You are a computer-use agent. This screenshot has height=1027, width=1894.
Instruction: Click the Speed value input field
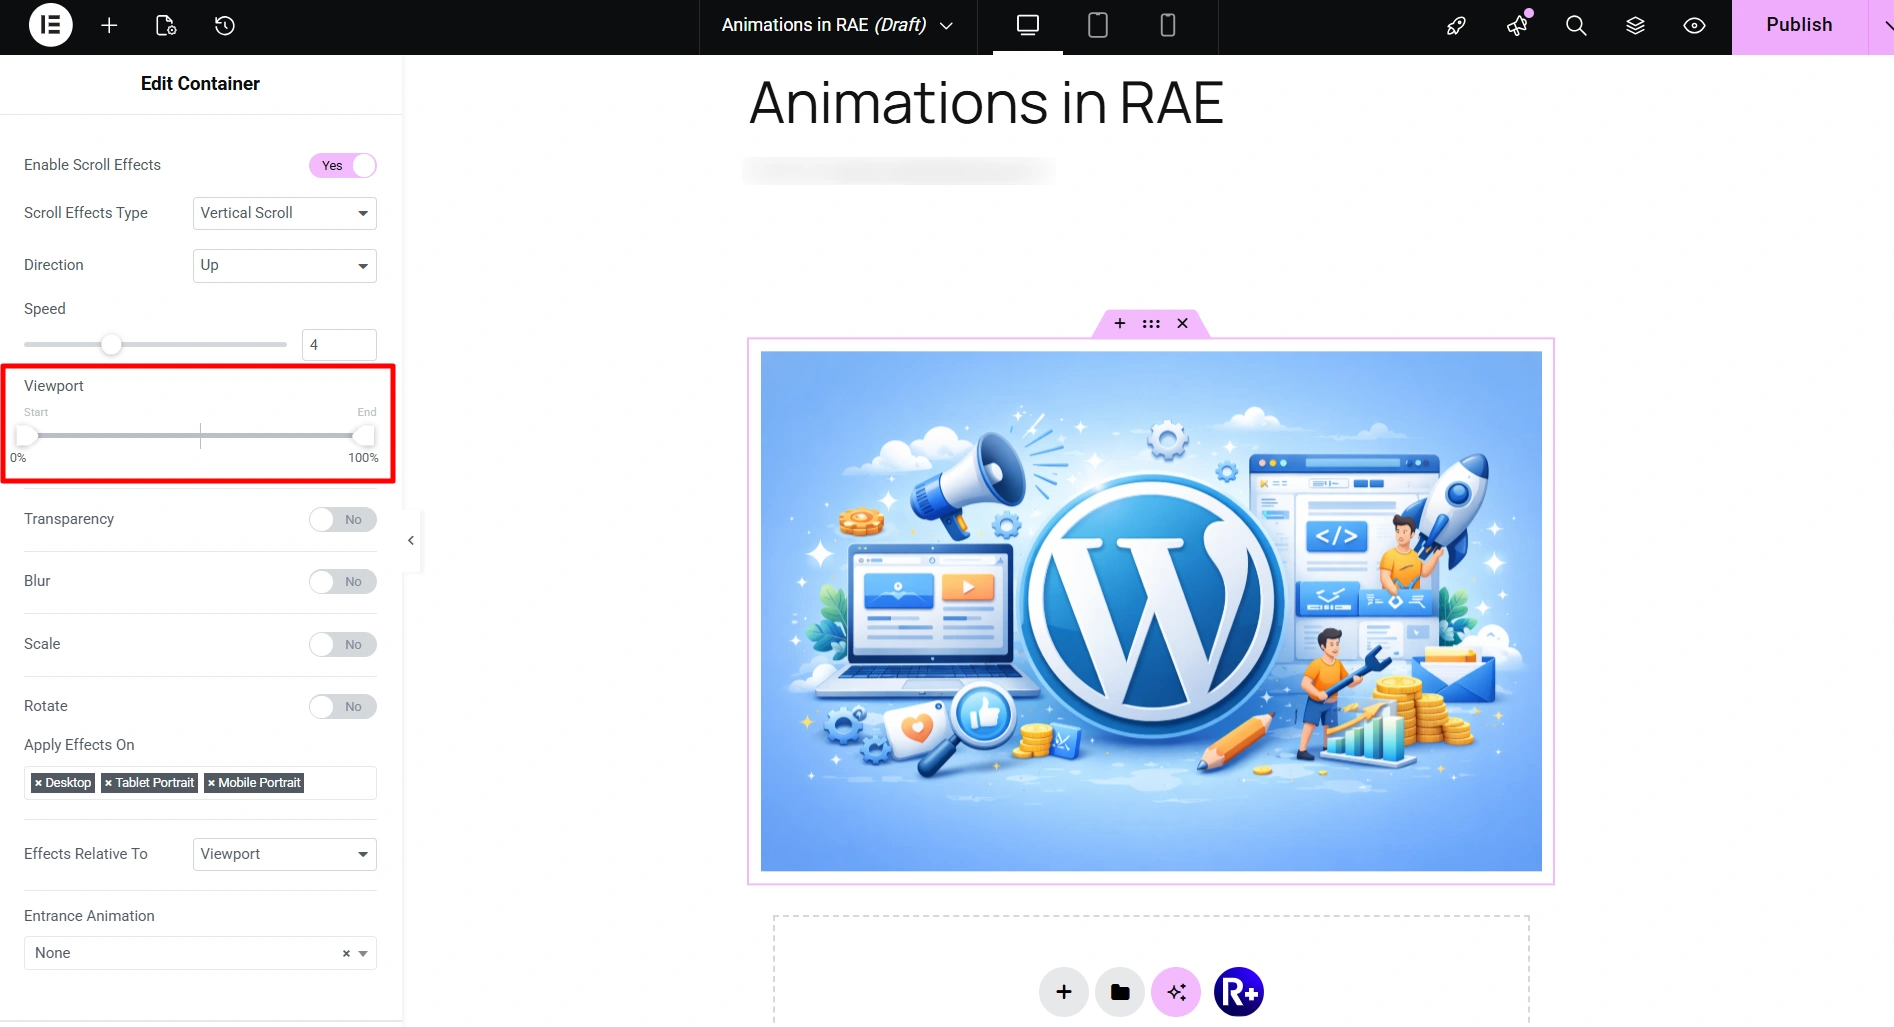point(339,345)
